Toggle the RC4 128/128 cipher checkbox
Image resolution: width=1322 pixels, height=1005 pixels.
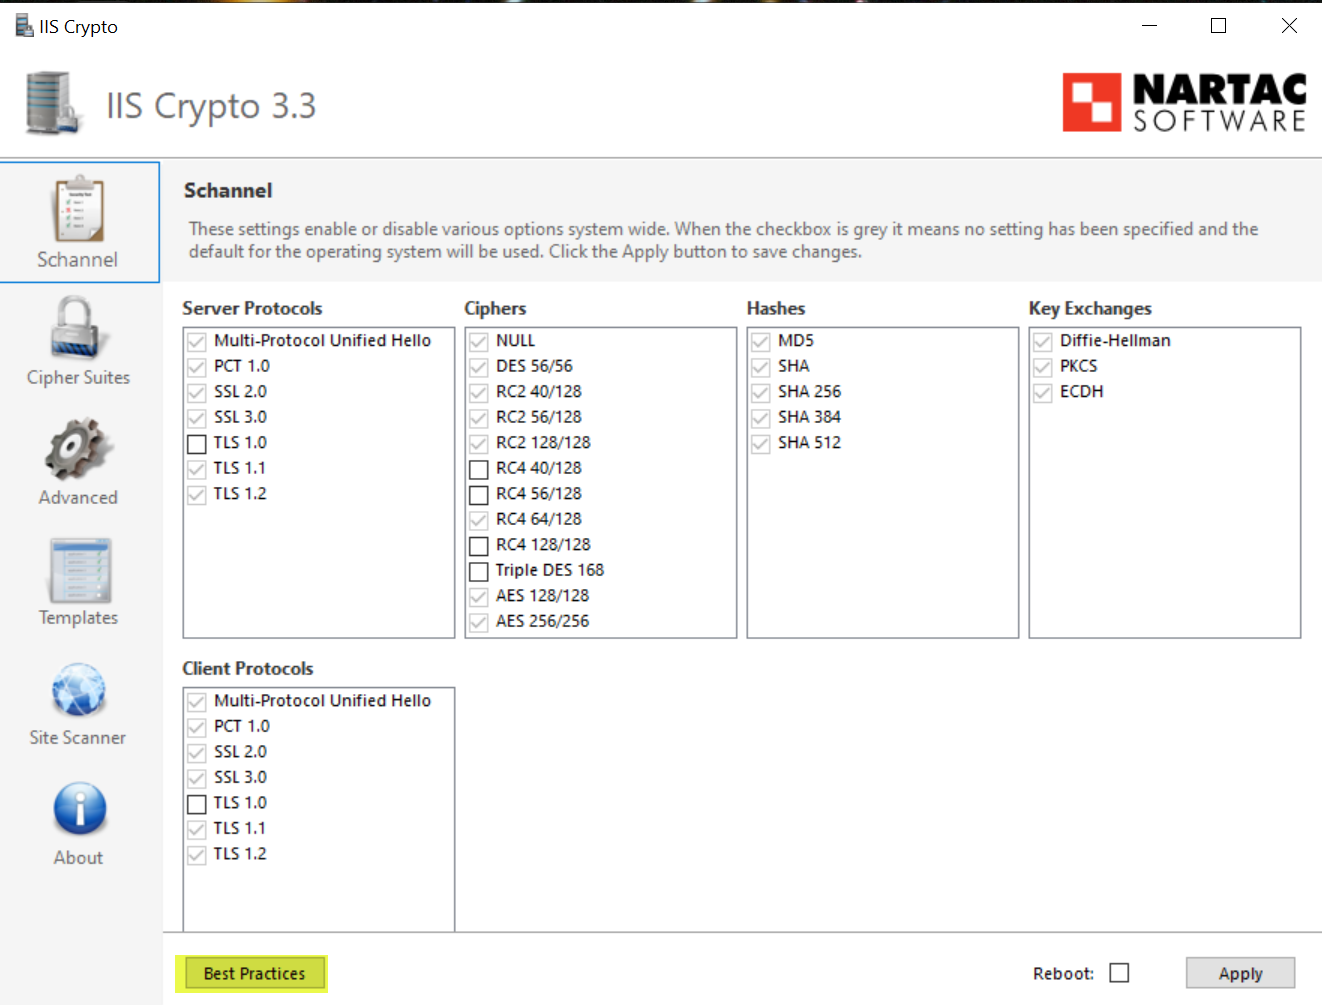tap(479, 545)
